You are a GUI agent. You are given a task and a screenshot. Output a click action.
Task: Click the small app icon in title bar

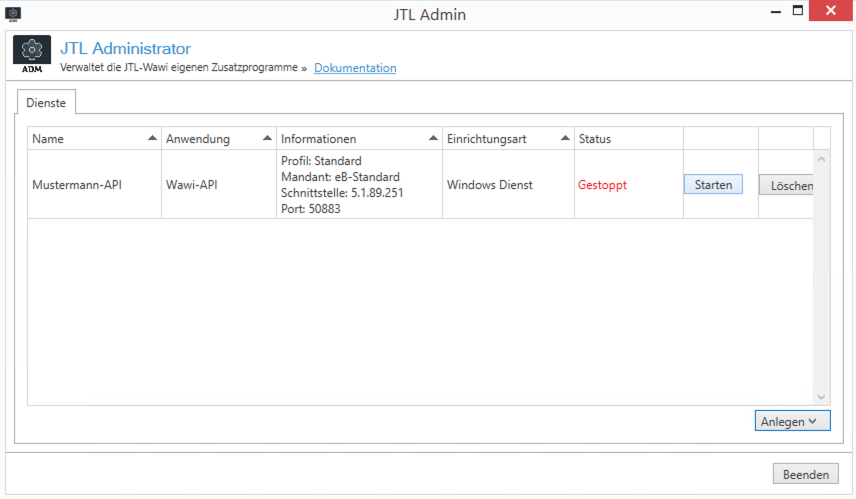click(12, 13)
